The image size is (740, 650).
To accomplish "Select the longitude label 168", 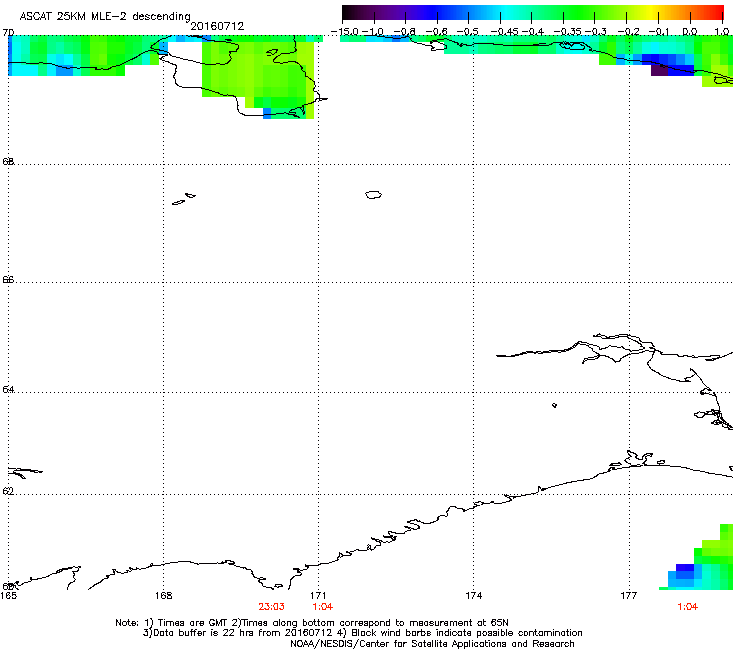I will (x=164, y=596).
